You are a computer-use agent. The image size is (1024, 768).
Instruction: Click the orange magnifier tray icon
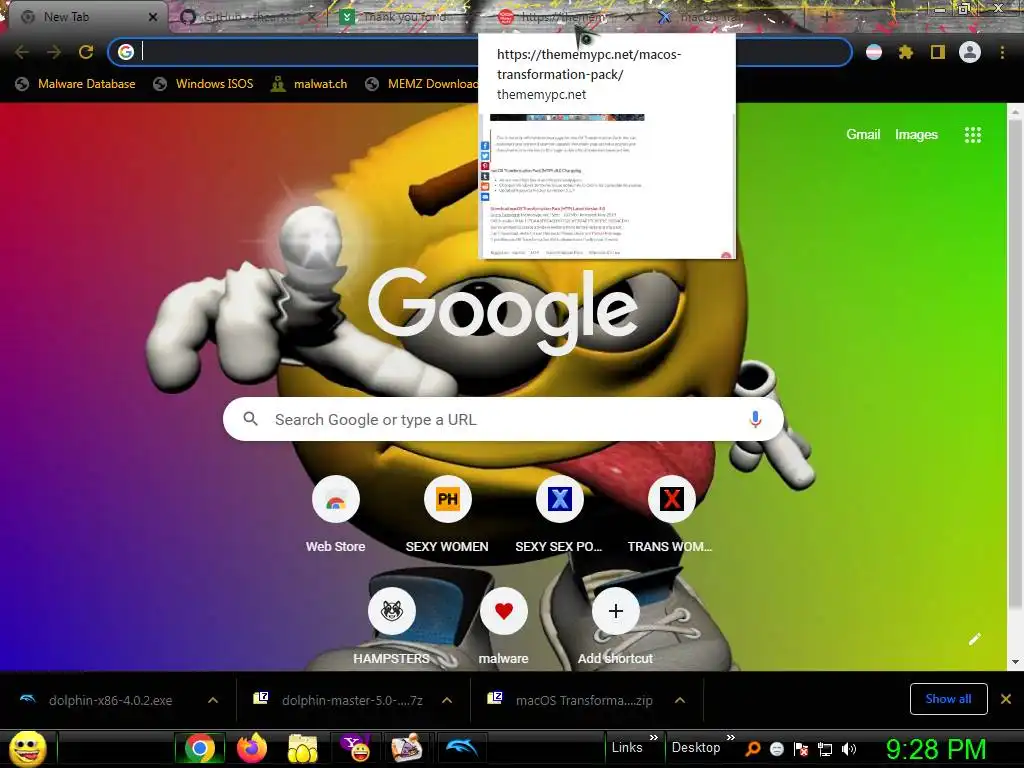[x=752, y=749]
